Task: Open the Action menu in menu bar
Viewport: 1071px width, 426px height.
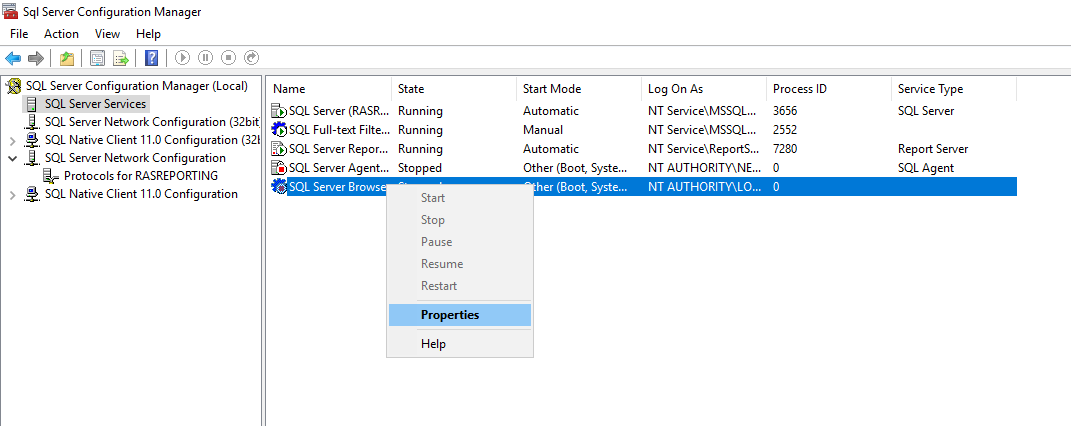Action: point(61,34)
